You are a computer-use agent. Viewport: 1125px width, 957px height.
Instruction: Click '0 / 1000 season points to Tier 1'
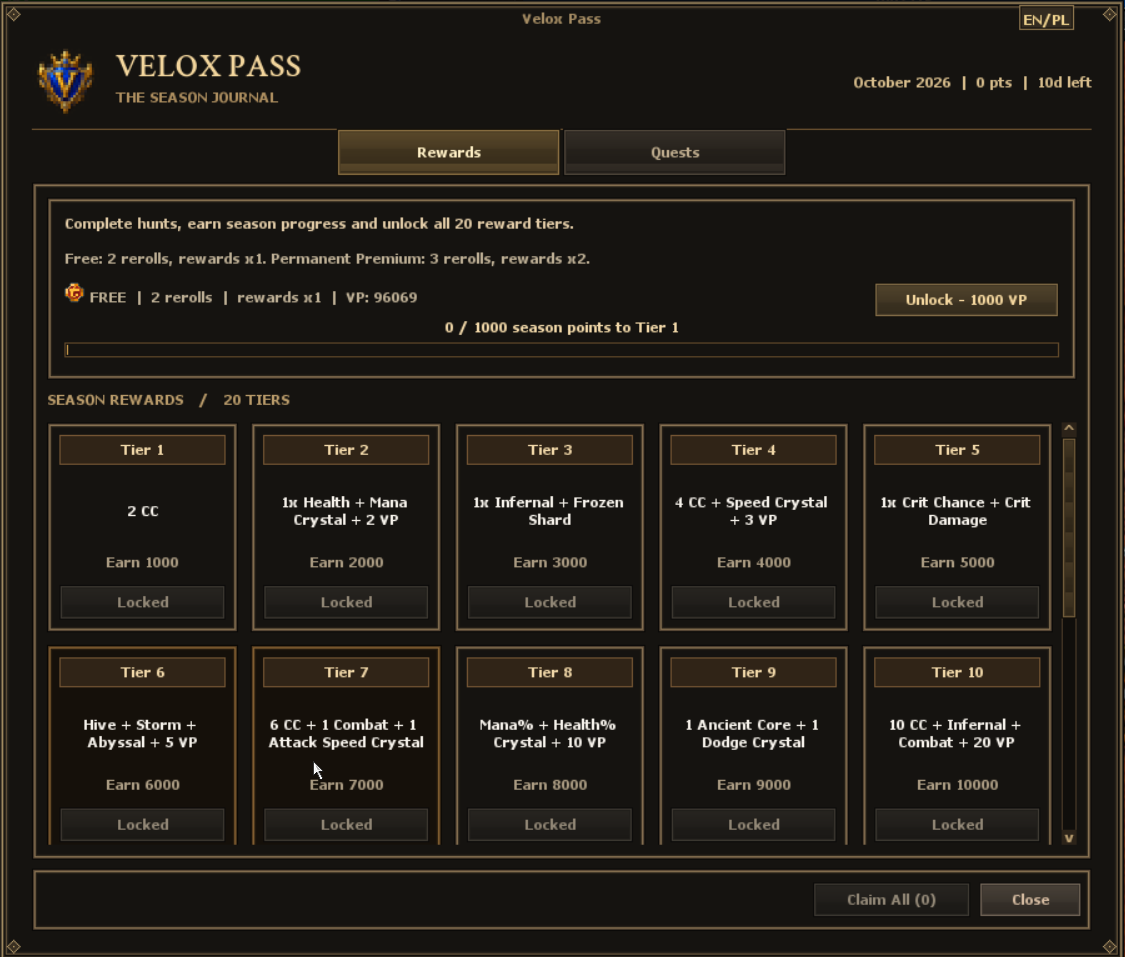click(561, 327)
